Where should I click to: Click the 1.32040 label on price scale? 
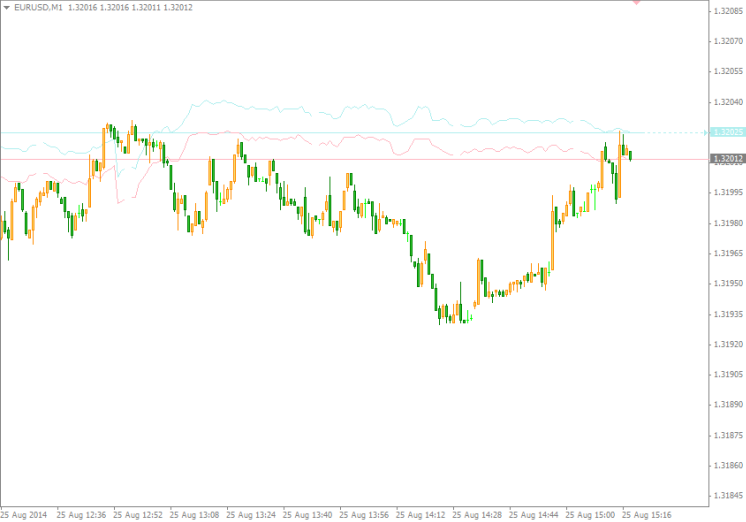(x=726, y=102)
